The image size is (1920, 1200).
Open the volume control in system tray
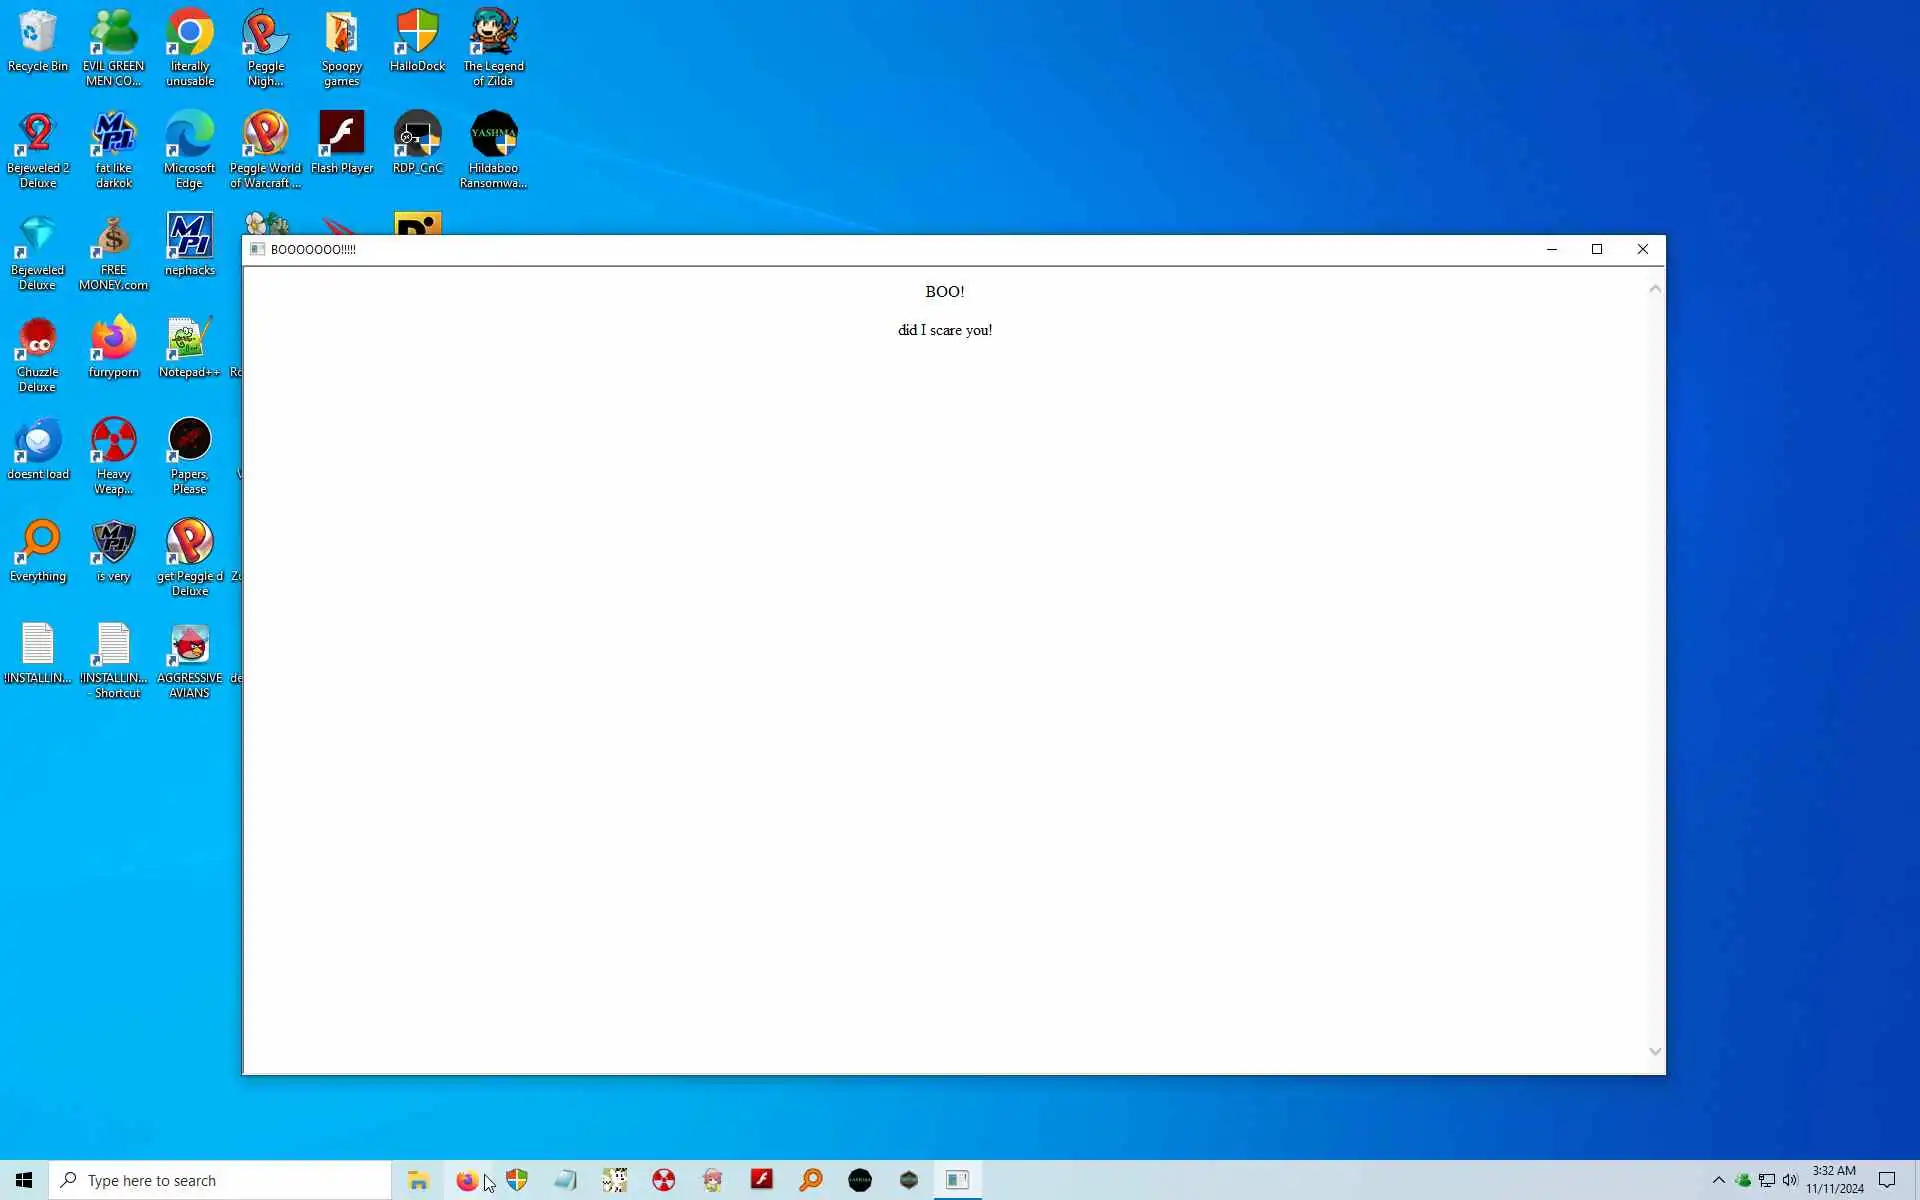1790,1180
